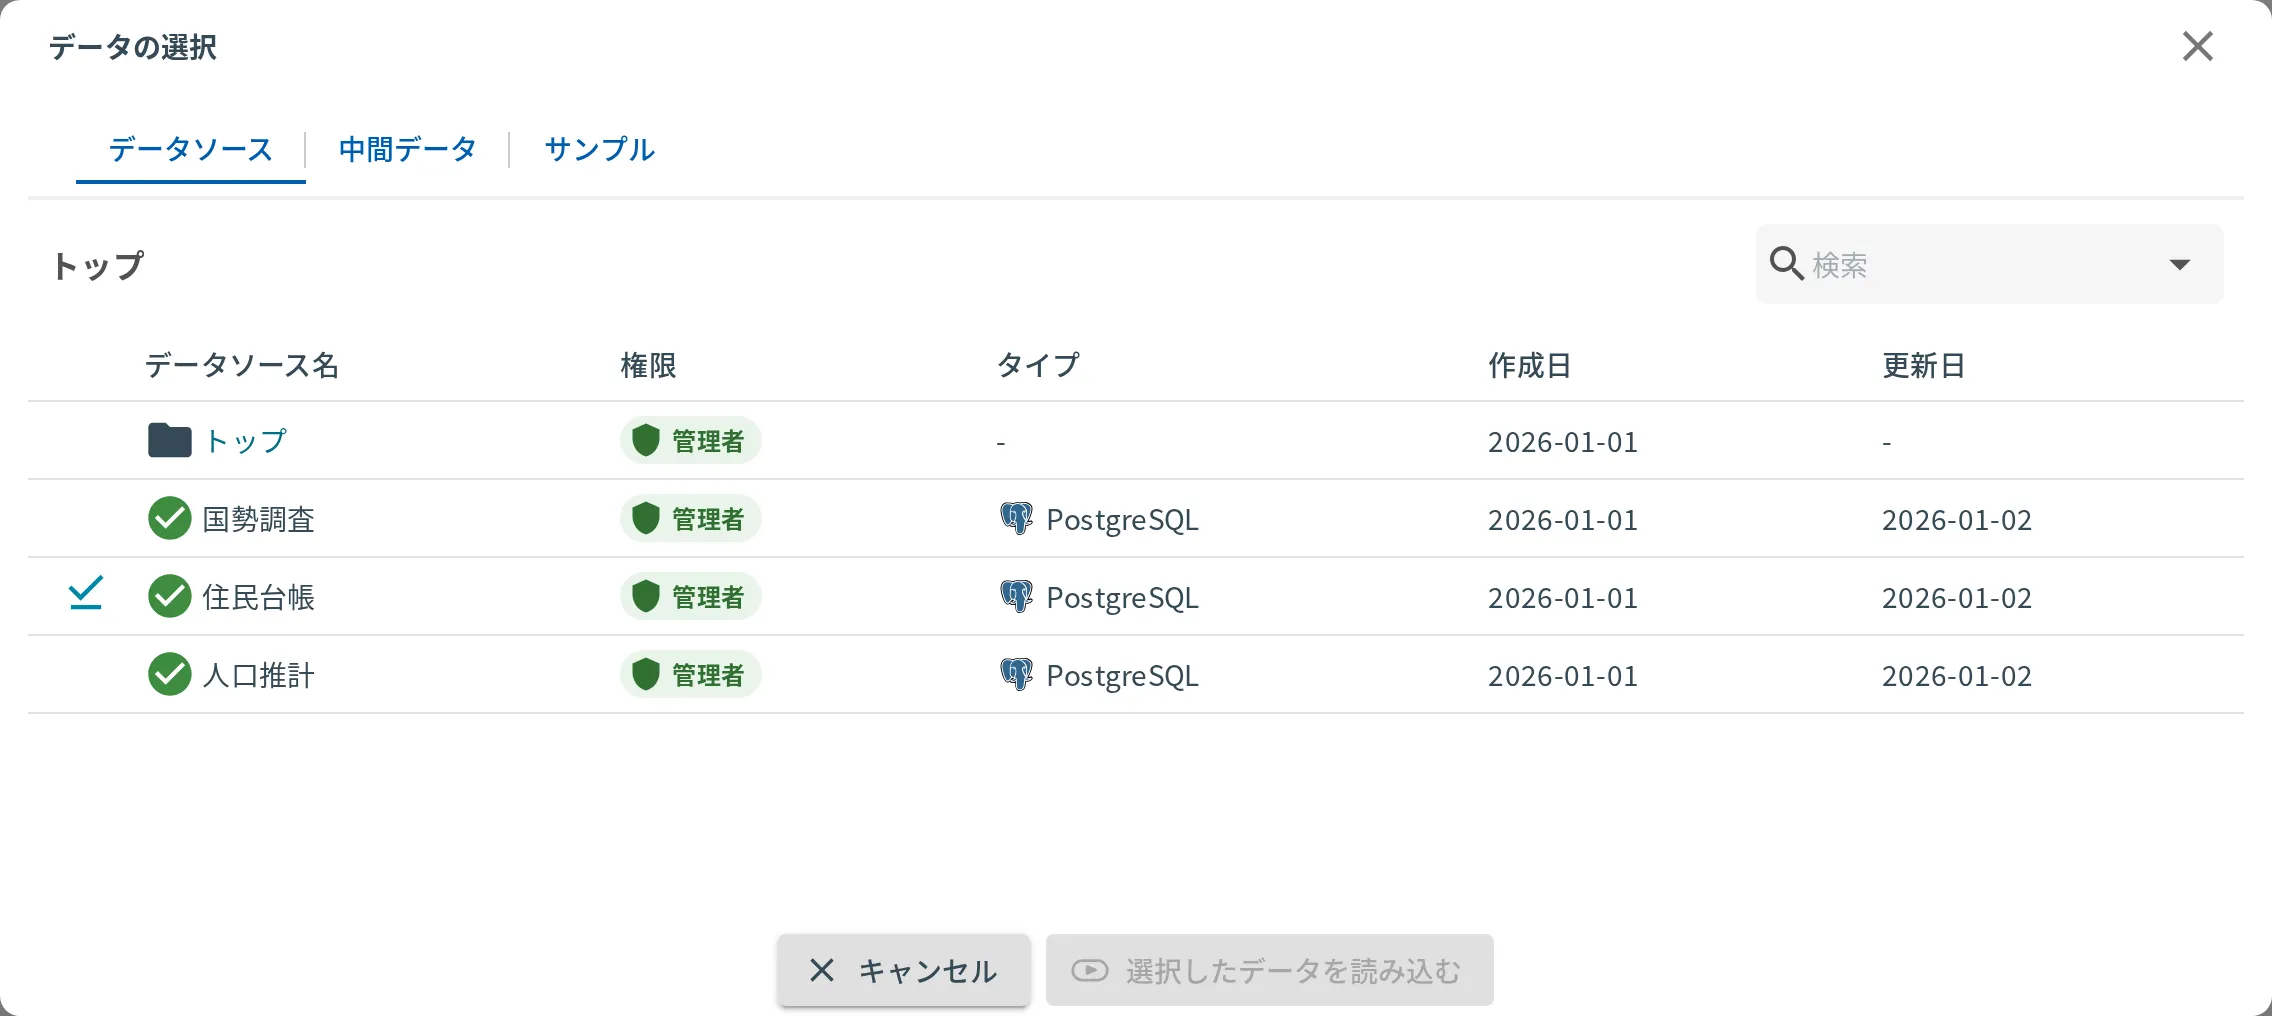Focus the 検索 search field
The image size is (2272, 1016).
(1990, 264)
